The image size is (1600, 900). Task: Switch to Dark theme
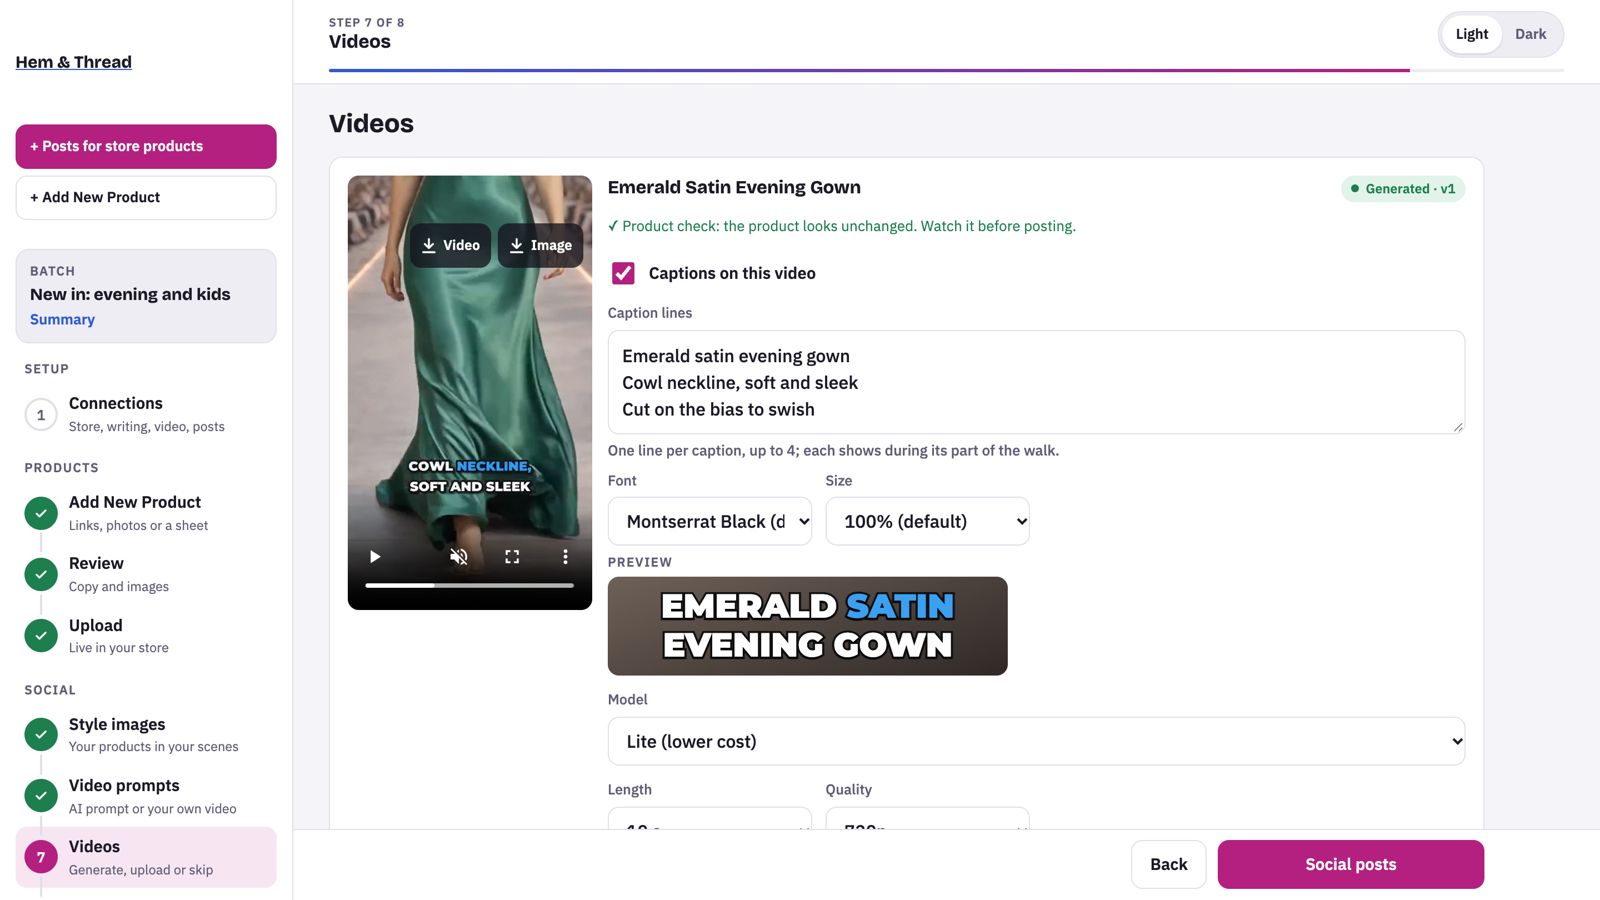(1530, 34)
